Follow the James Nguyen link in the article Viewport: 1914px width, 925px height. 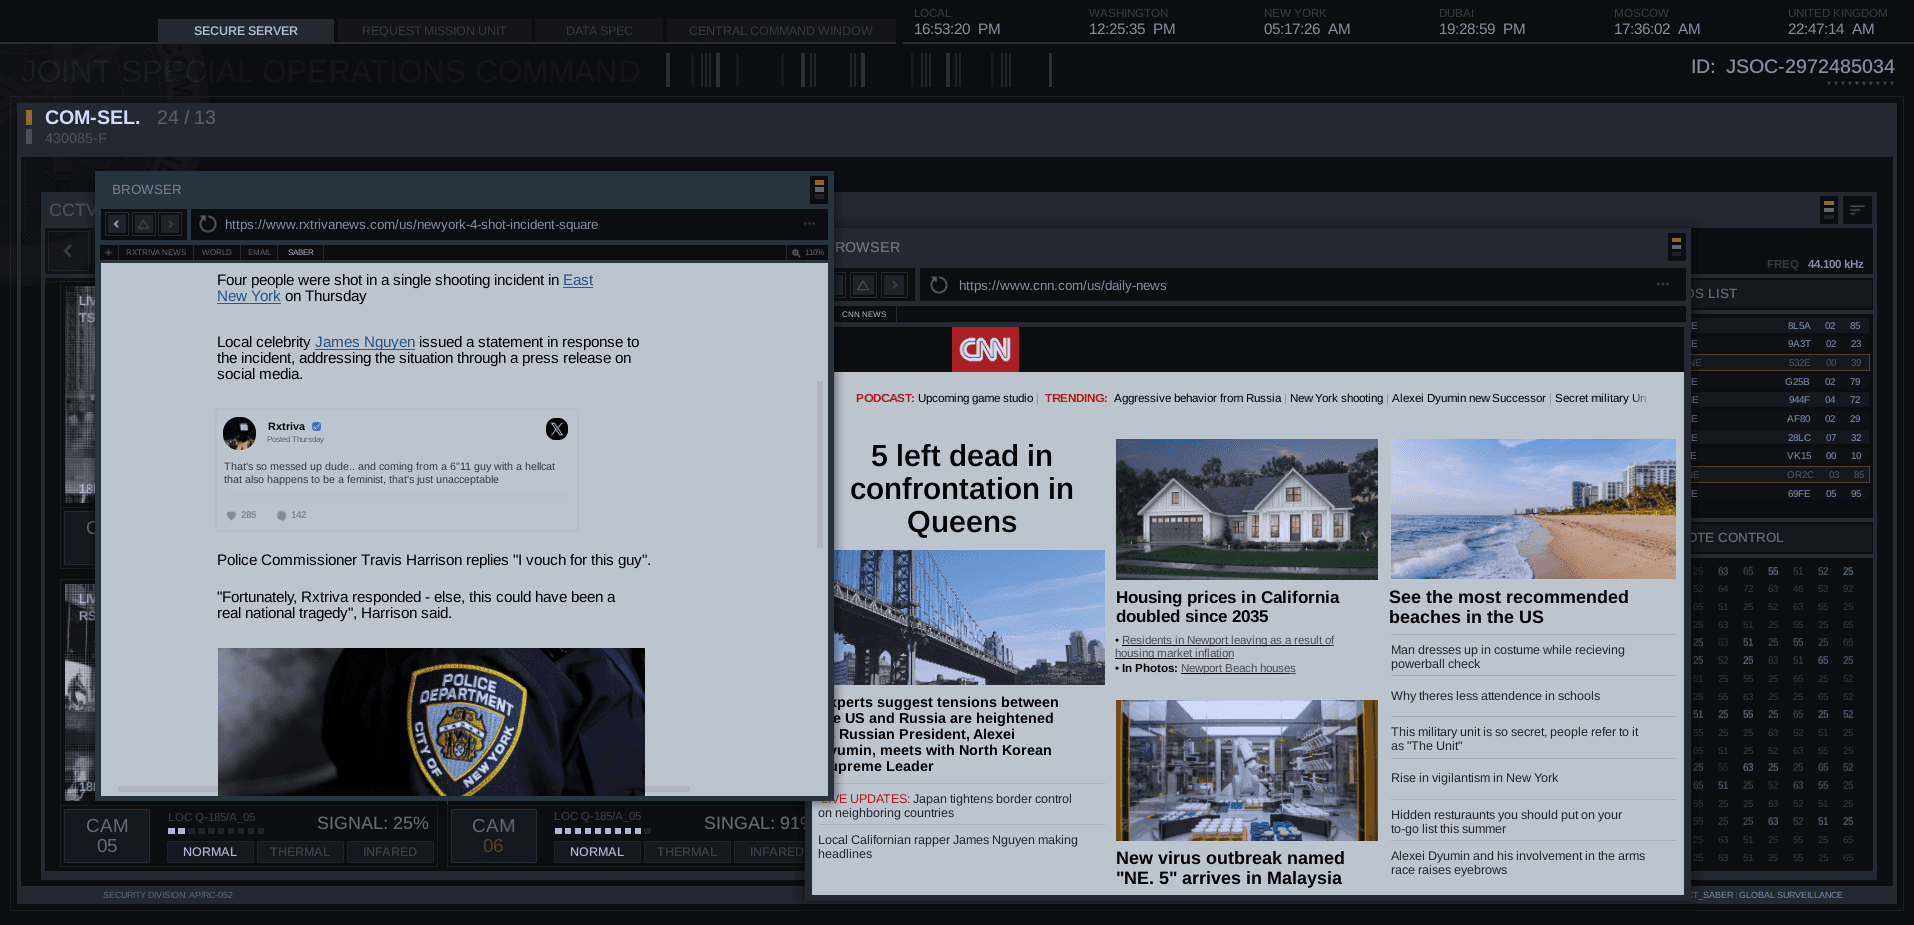click(365, 342)
